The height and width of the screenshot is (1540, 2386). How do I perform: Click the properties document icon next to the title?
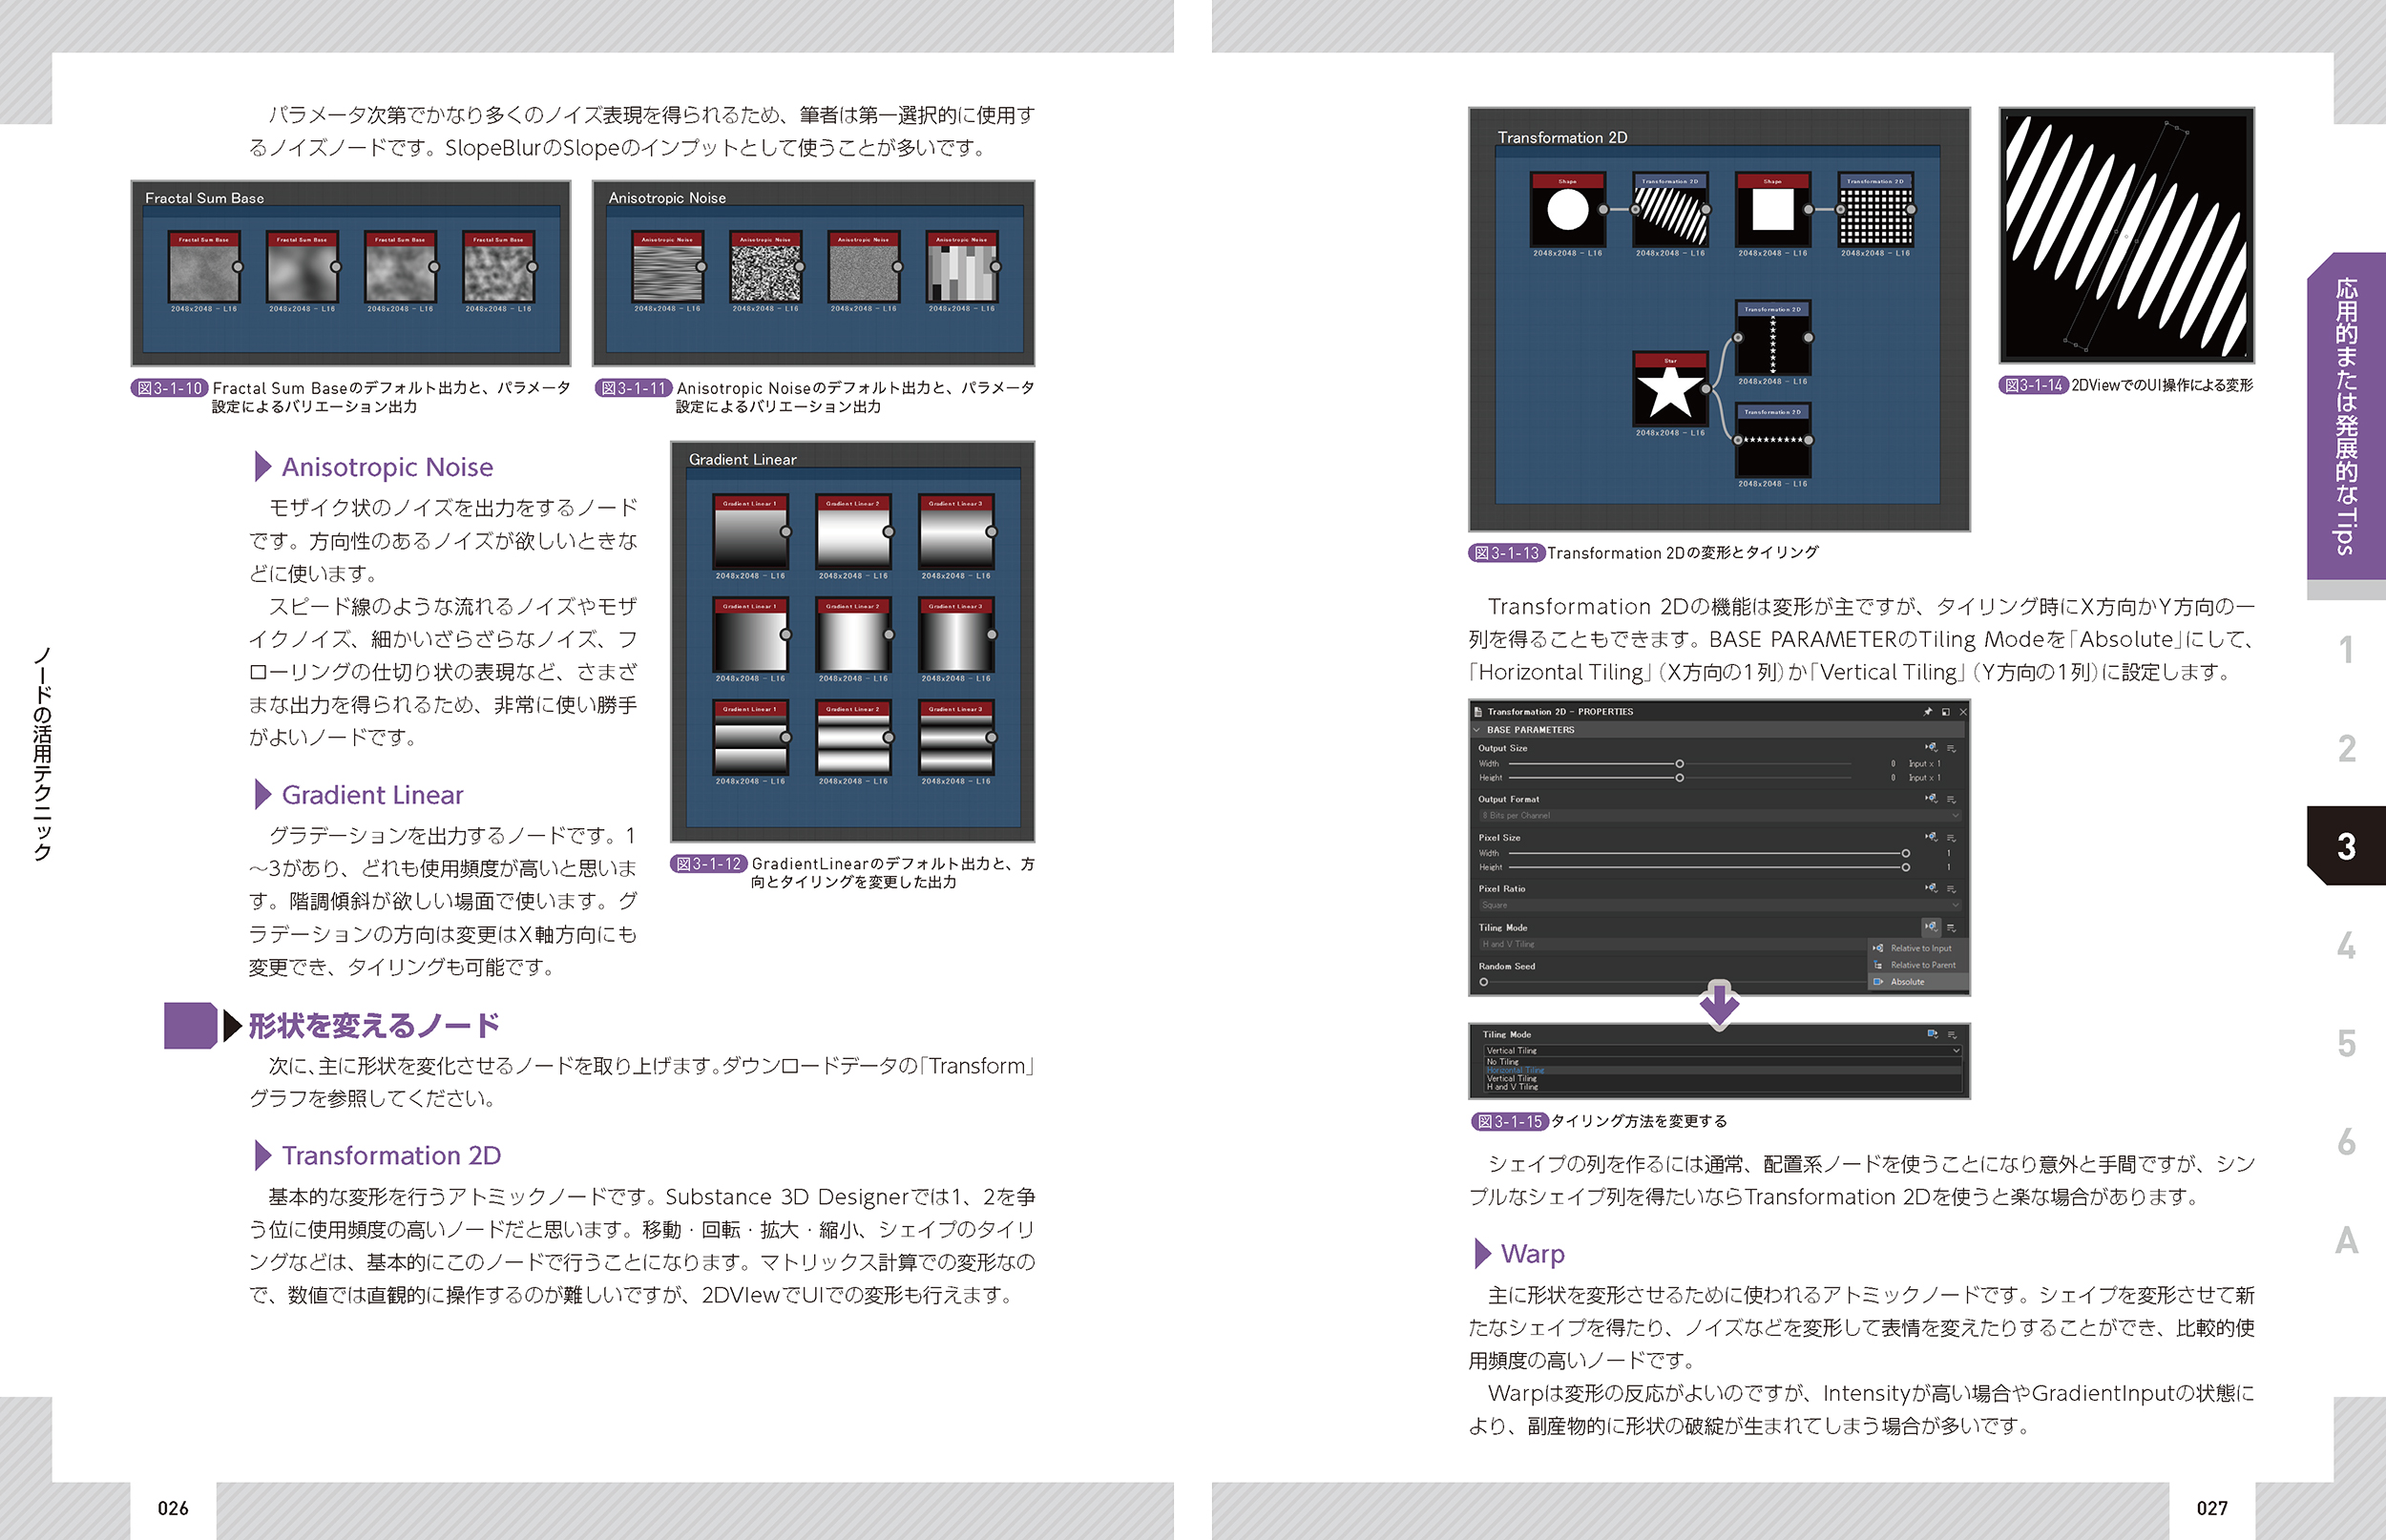[x=1478, y=712]
